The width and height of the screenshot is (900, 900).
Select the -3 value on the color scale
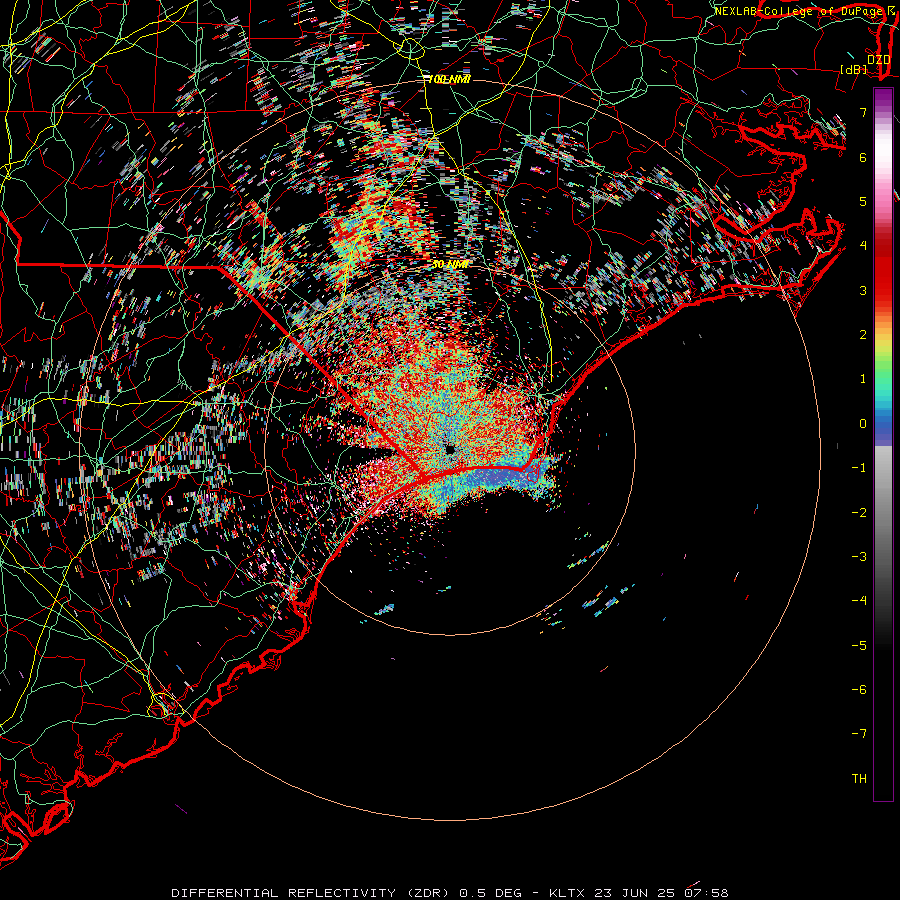[x=859, y=556]
